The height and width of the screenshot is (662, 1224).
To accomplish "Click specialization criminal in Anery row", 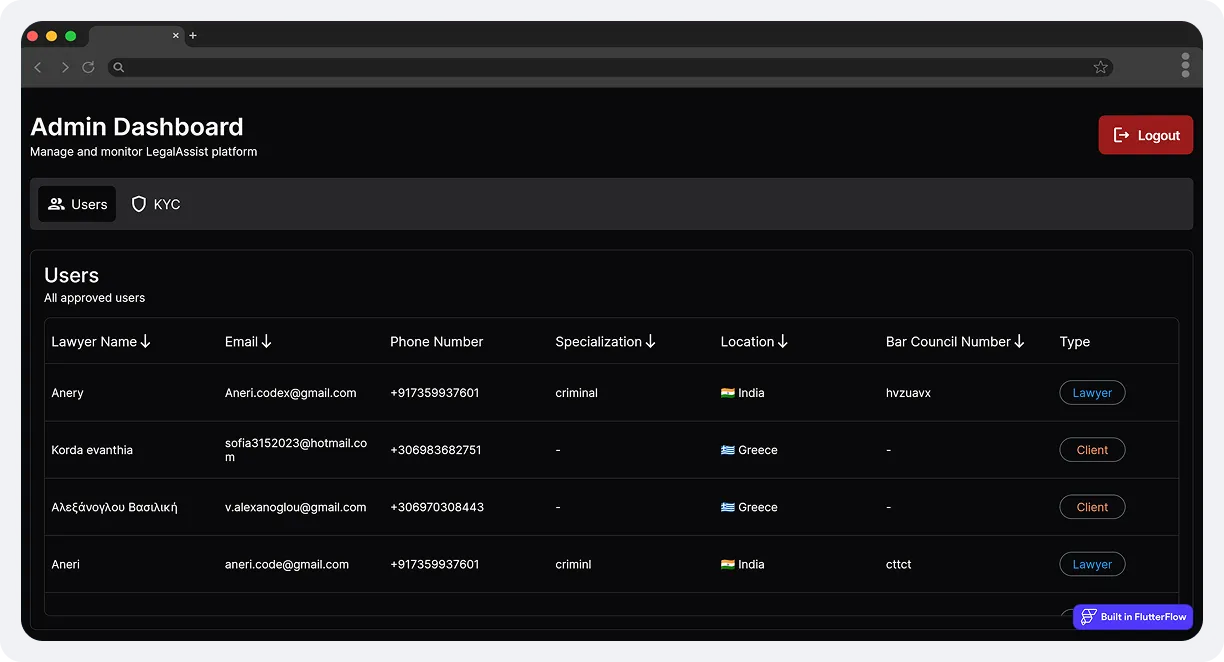I will point(576,393).
